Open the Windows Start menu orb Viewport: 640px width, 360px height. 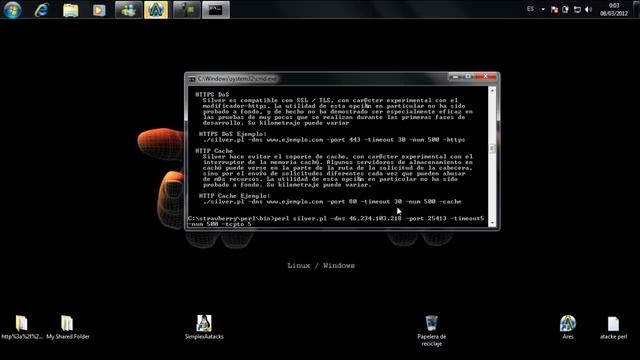12,9
